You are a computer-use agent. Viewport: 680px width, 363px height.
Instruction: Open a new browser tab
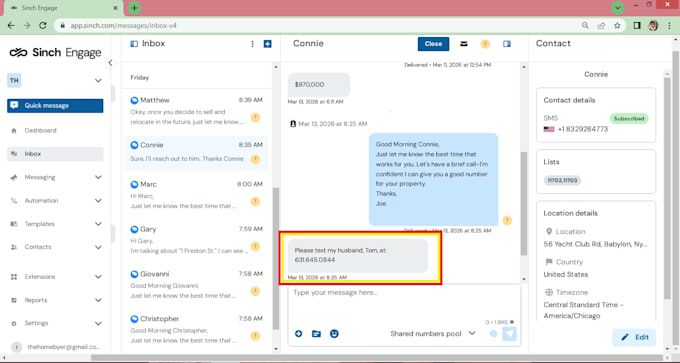pos(134,8)
